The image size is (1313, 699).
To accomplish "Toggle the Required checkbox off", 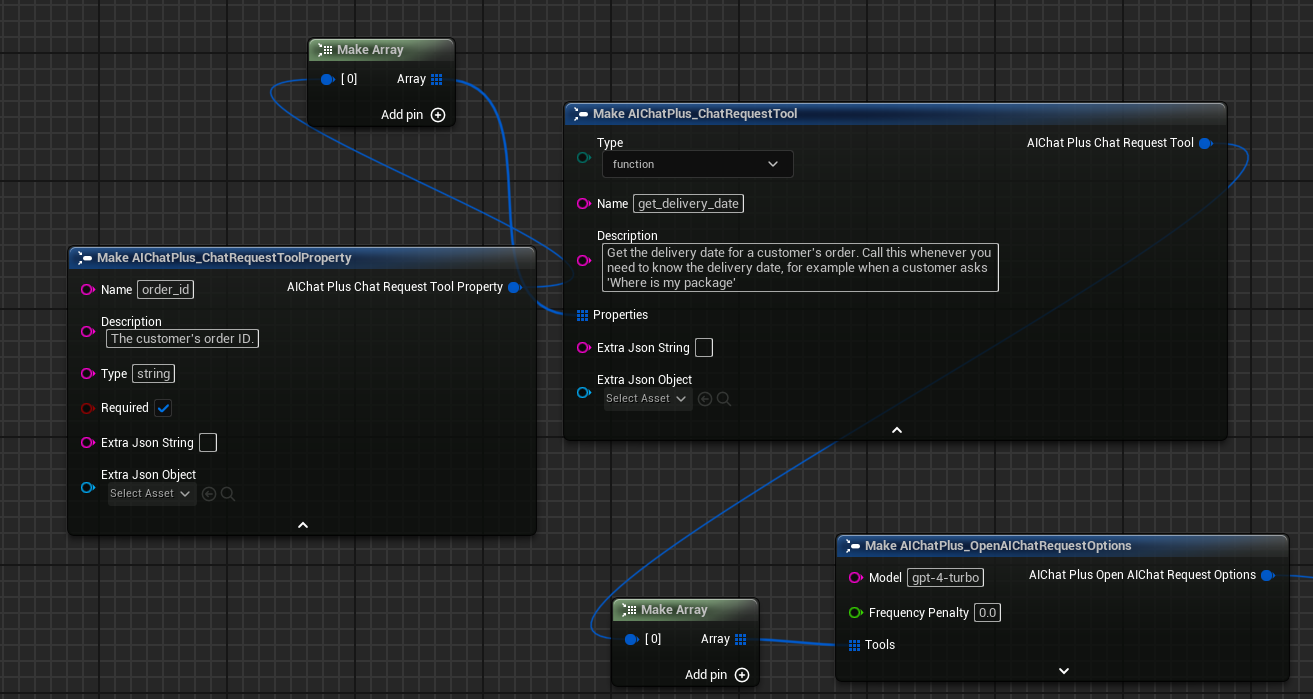I will pos(163,408).
